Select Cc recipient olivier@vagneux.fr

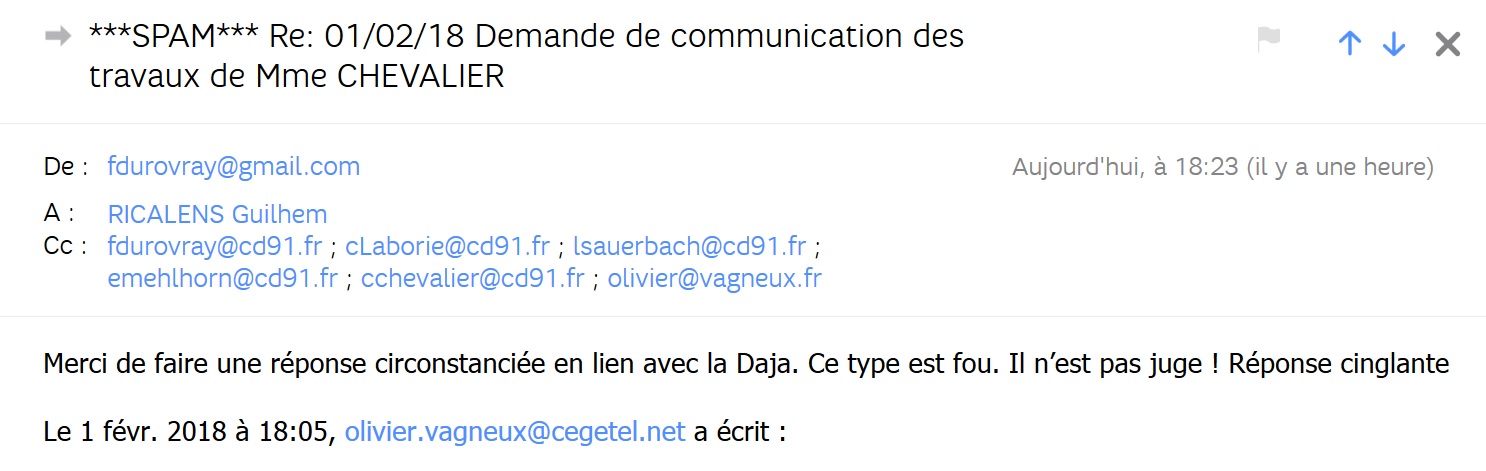coord(714,278)
